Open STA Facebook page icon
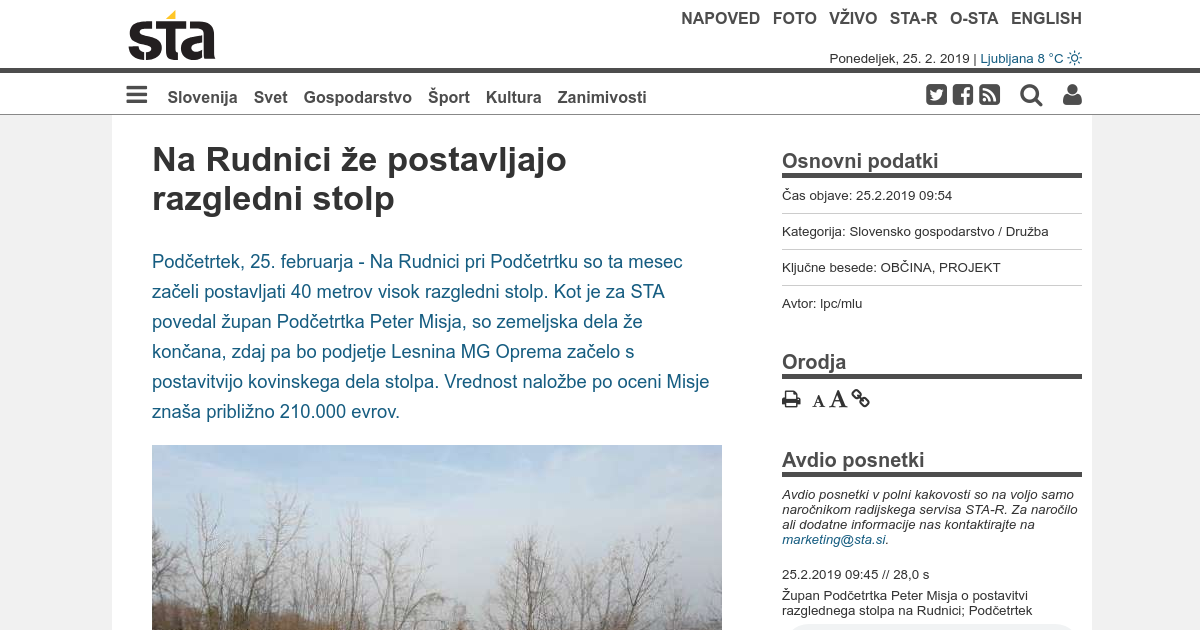Screen dimensions: 1200x630 [x=963, y=95]
